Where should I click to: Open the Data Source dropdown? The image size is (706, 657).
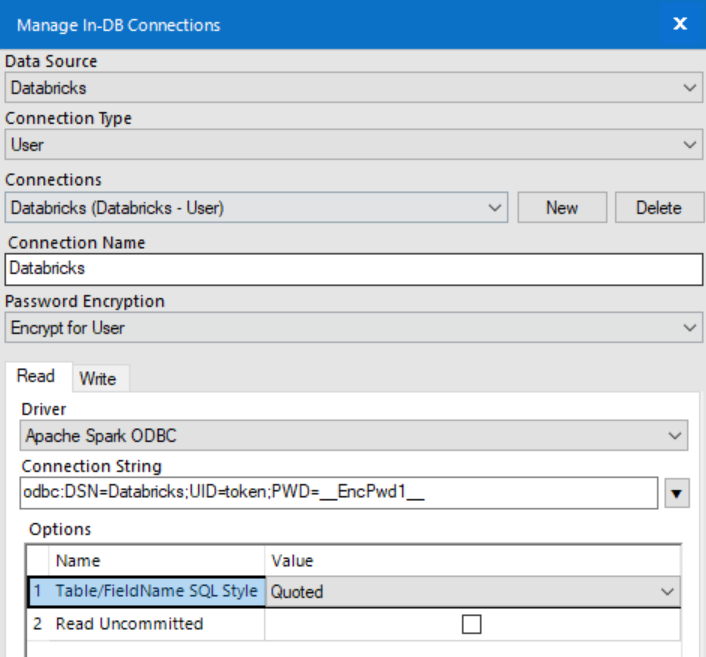click(x=352, y=88)
